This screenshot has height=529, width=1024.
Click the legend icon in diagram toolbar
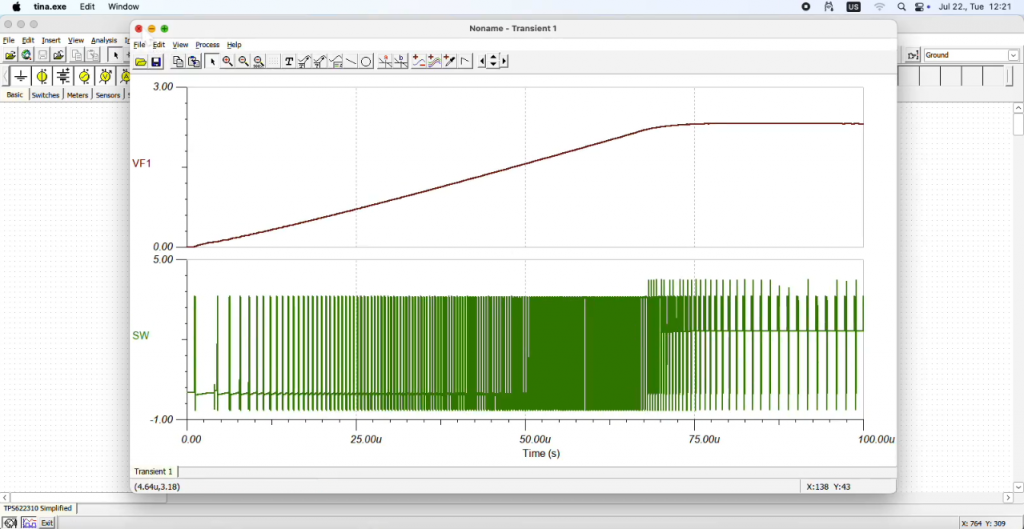point(336,61)
